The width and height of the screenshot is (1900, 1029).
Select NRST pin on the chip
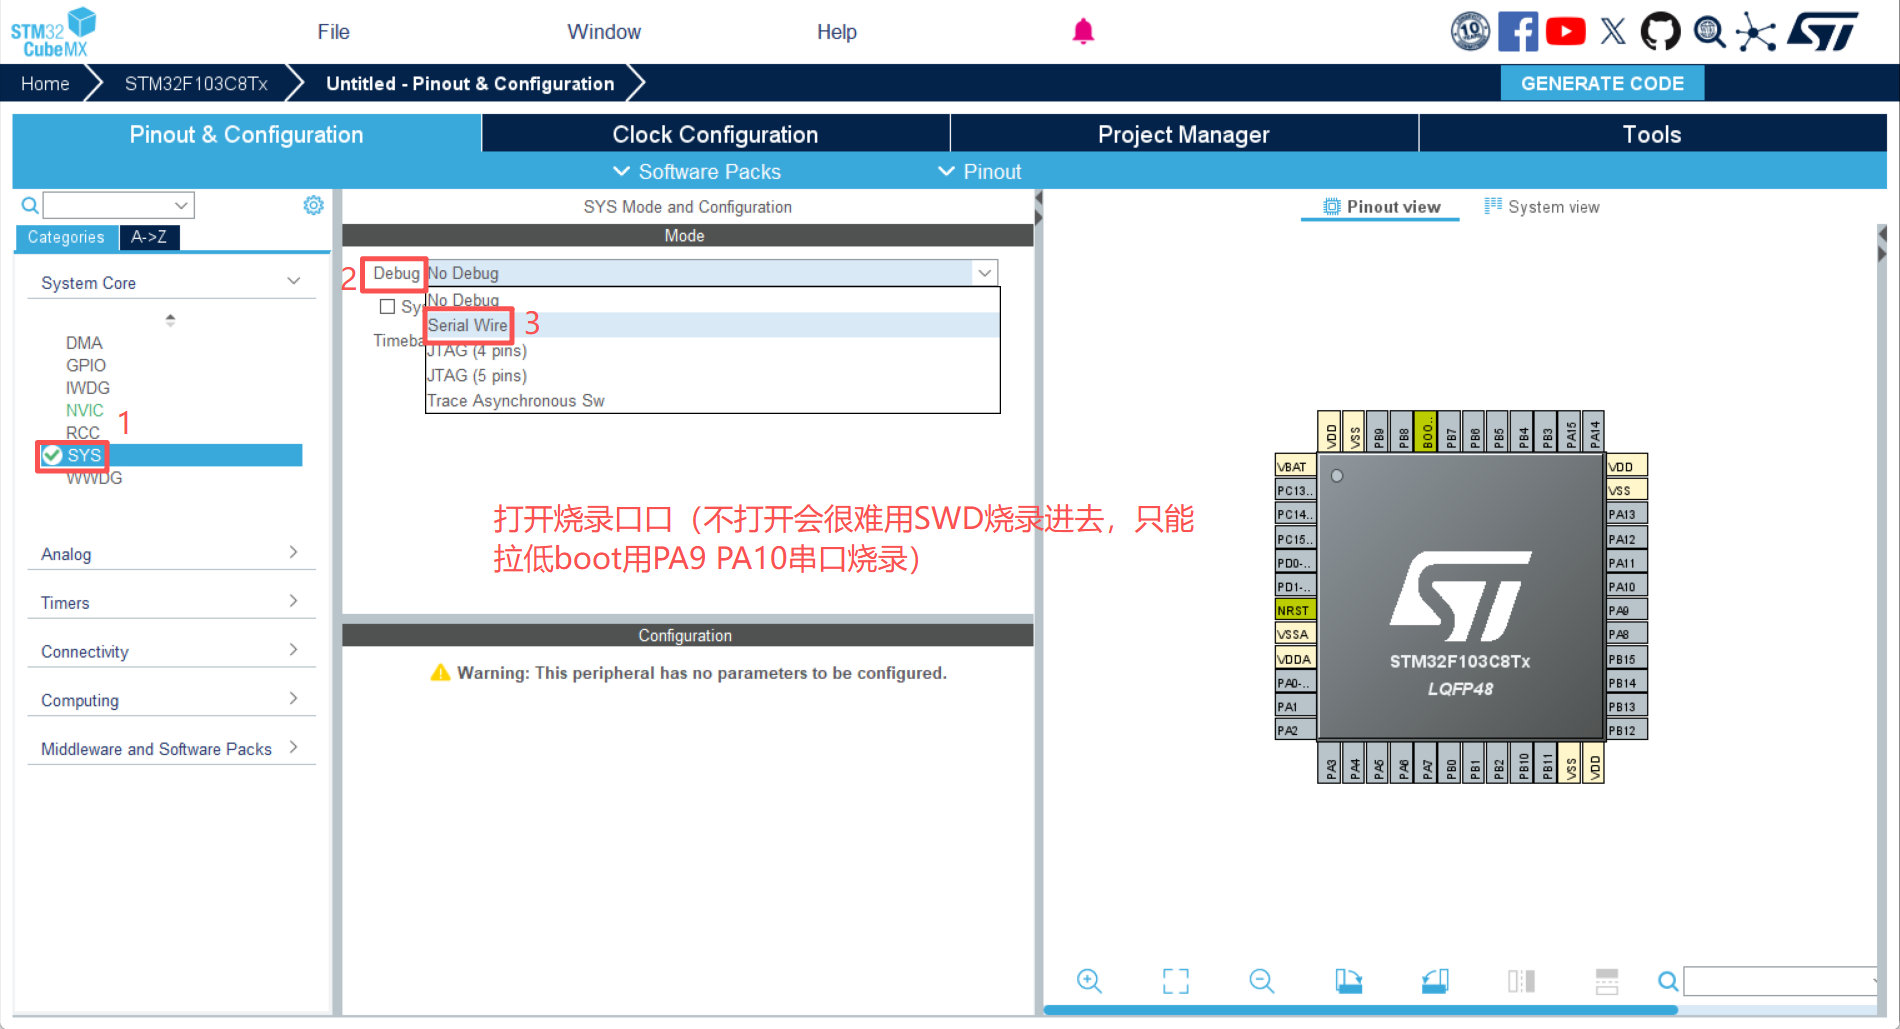(x=1295, y=610)
